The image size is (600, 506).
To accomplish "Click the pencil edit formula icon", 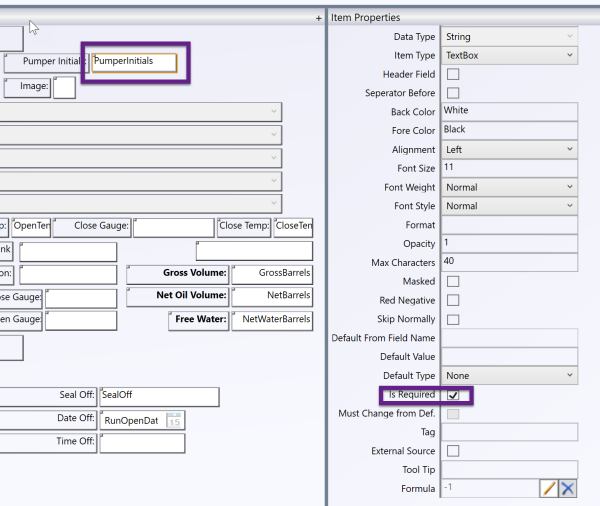I will point(549,488).
